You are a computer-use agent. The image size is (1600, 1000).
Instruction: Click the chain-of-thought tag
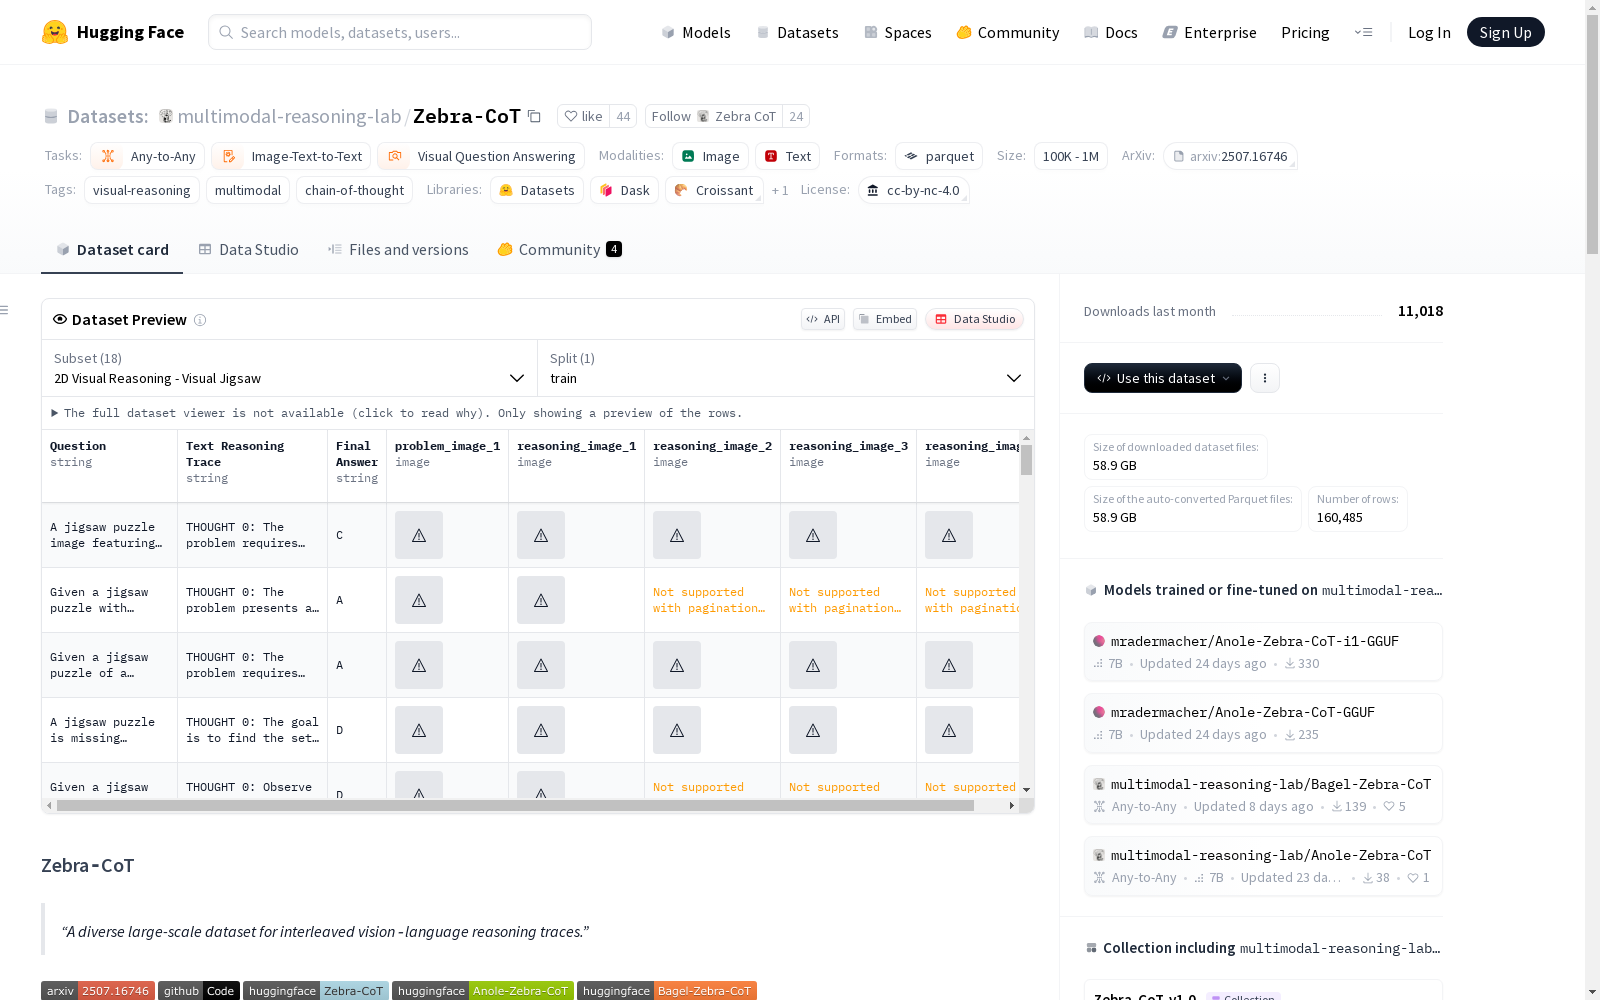click(x=355, y=190)
